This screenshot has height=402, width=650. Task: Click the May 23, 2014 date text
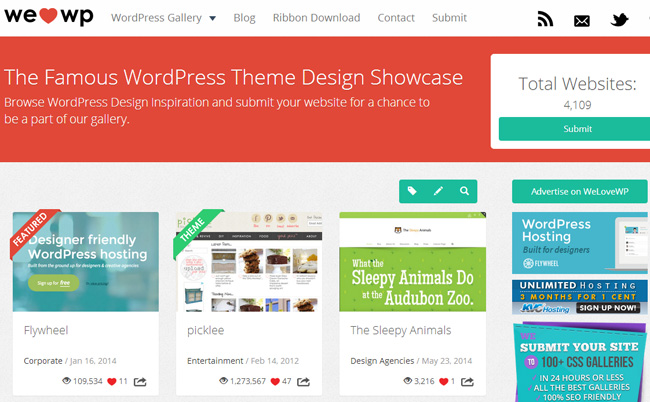(447, 361)
